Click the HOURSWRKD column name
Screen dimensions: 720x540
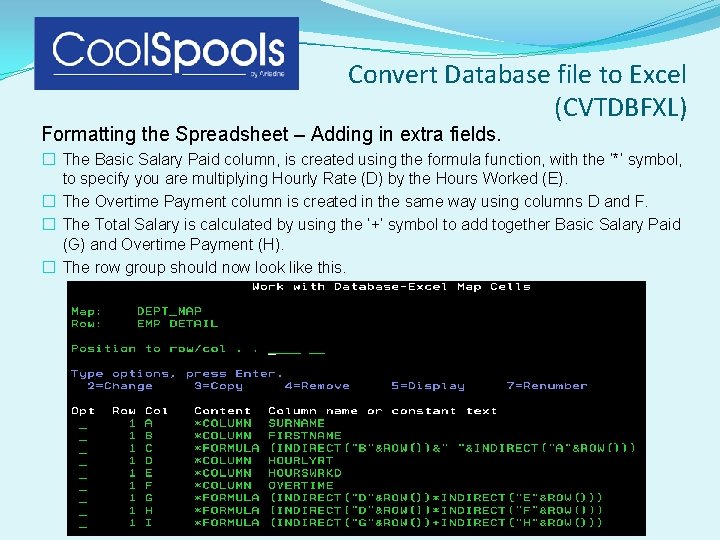pos(305,473)
